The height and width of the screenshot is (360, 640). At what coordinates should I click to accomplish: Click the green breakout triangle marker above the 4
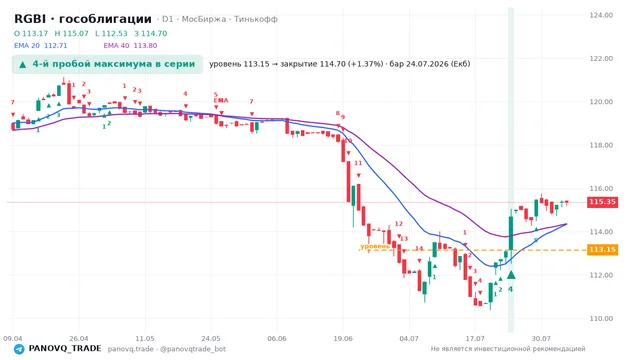[x=511, y=275]
